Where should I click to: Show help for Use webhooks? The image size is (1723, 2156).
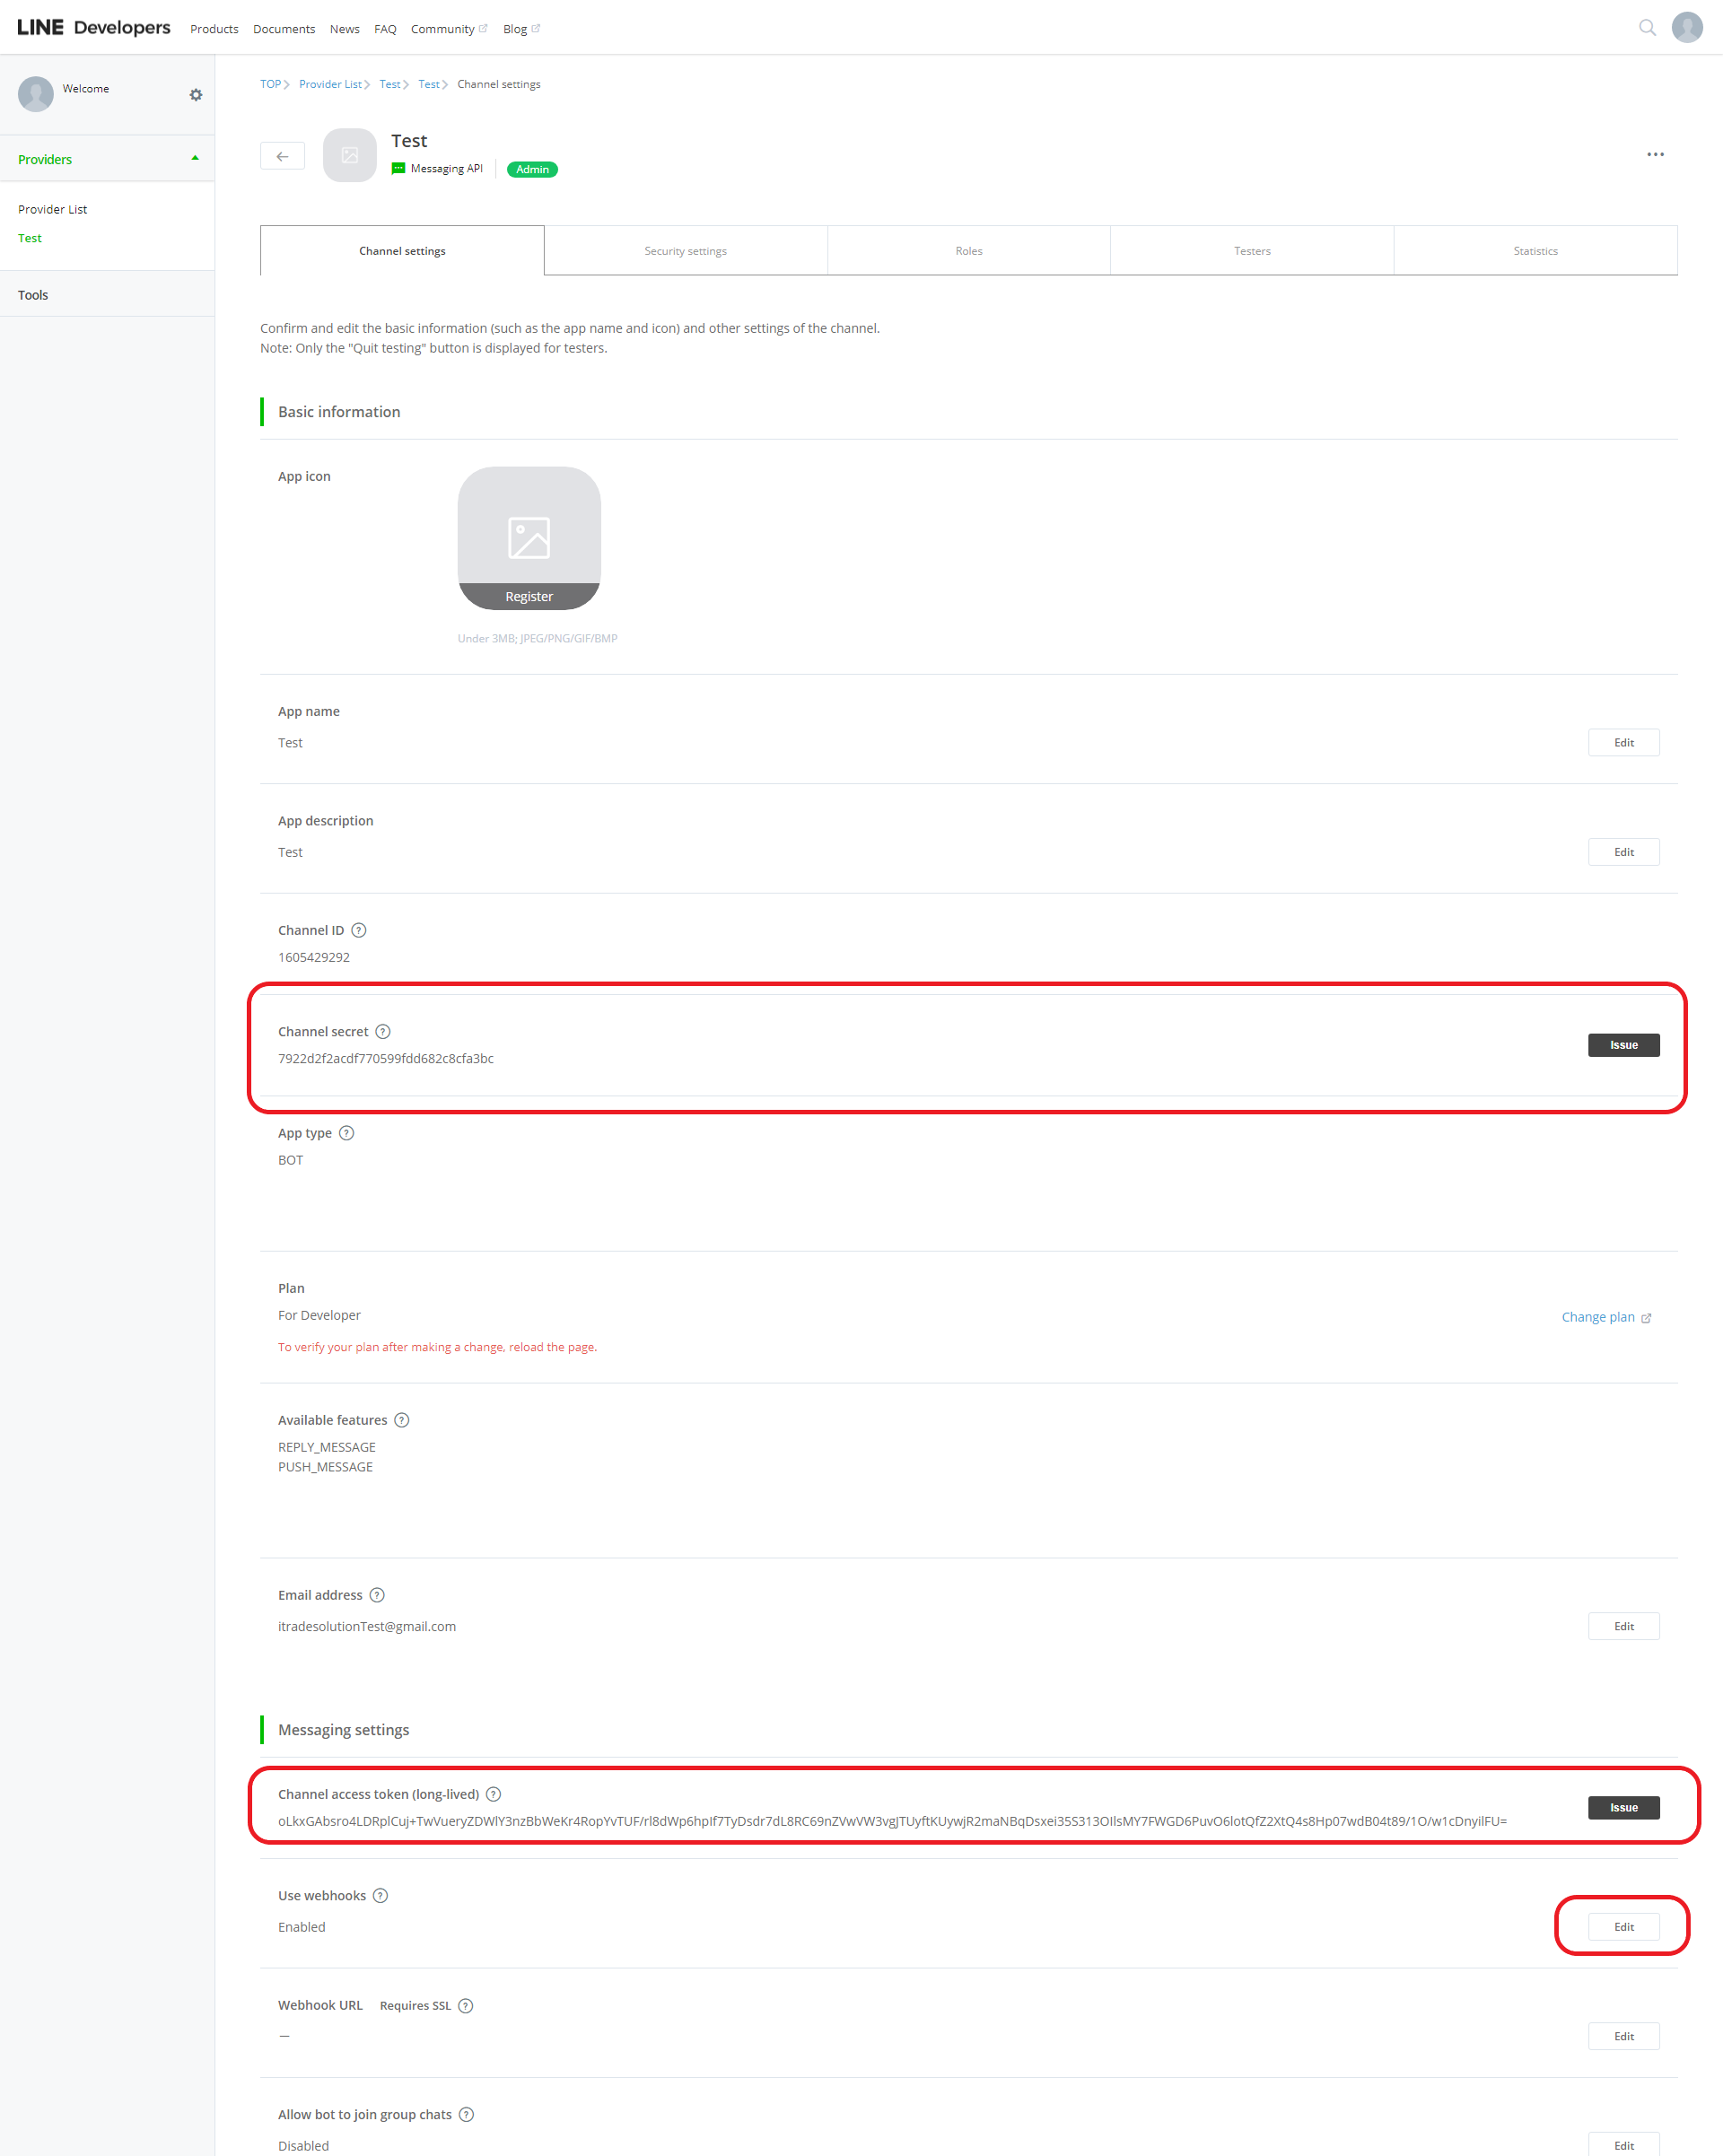[x=381, y=1896]
